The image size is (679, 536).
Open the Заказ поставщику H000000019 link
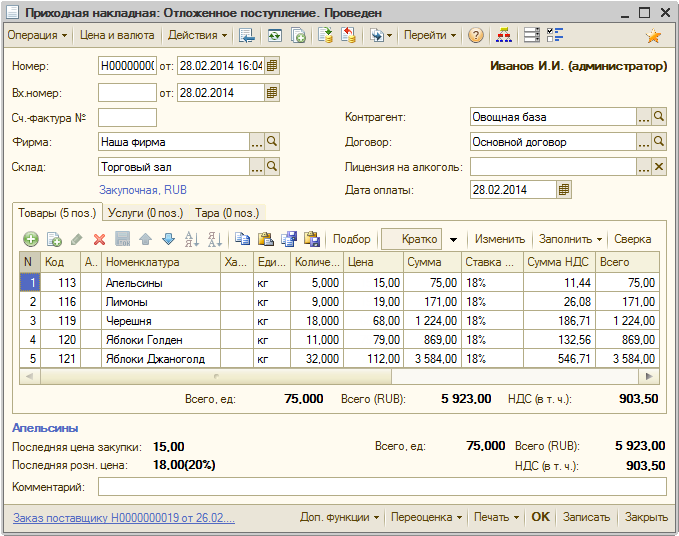point(124,517)
